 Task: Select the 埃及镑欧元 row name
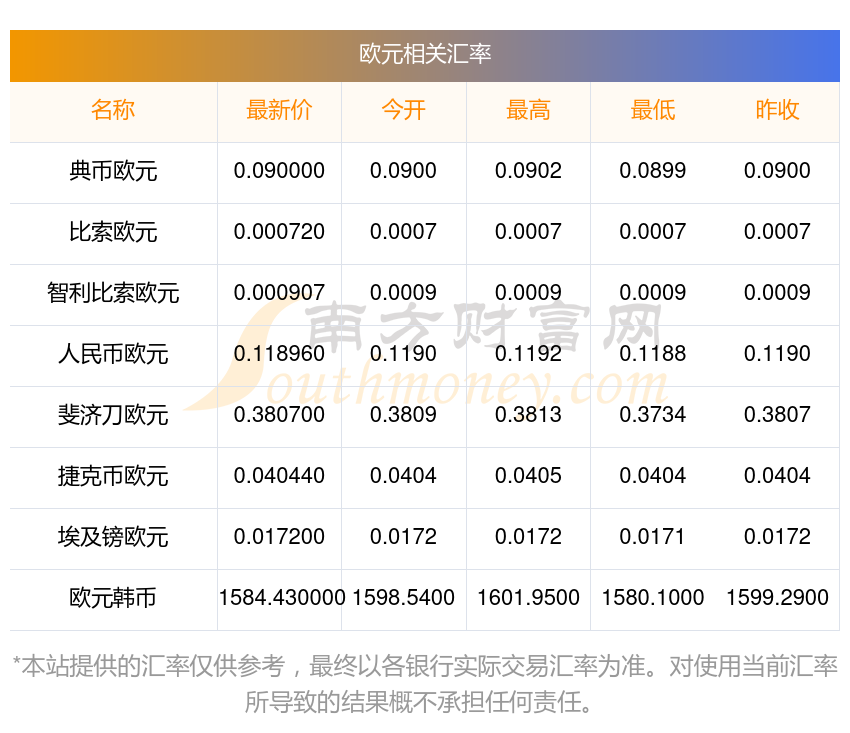(x=113, y=537)
